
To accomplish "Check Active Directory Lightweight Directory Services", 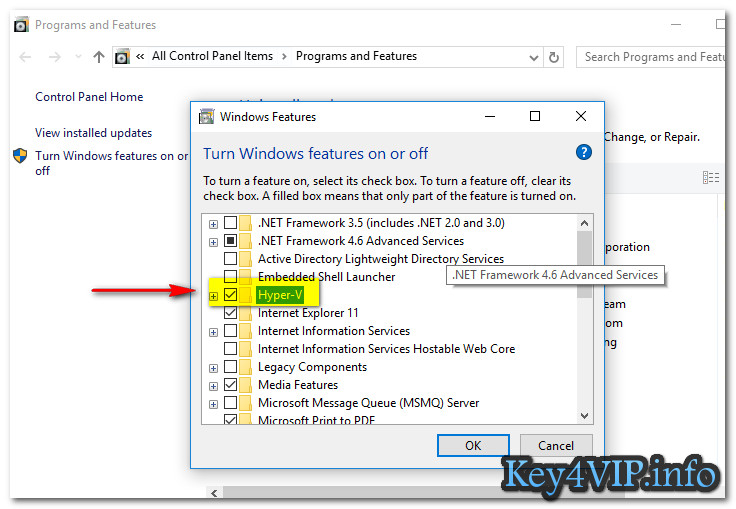I will tap(230, 258).
